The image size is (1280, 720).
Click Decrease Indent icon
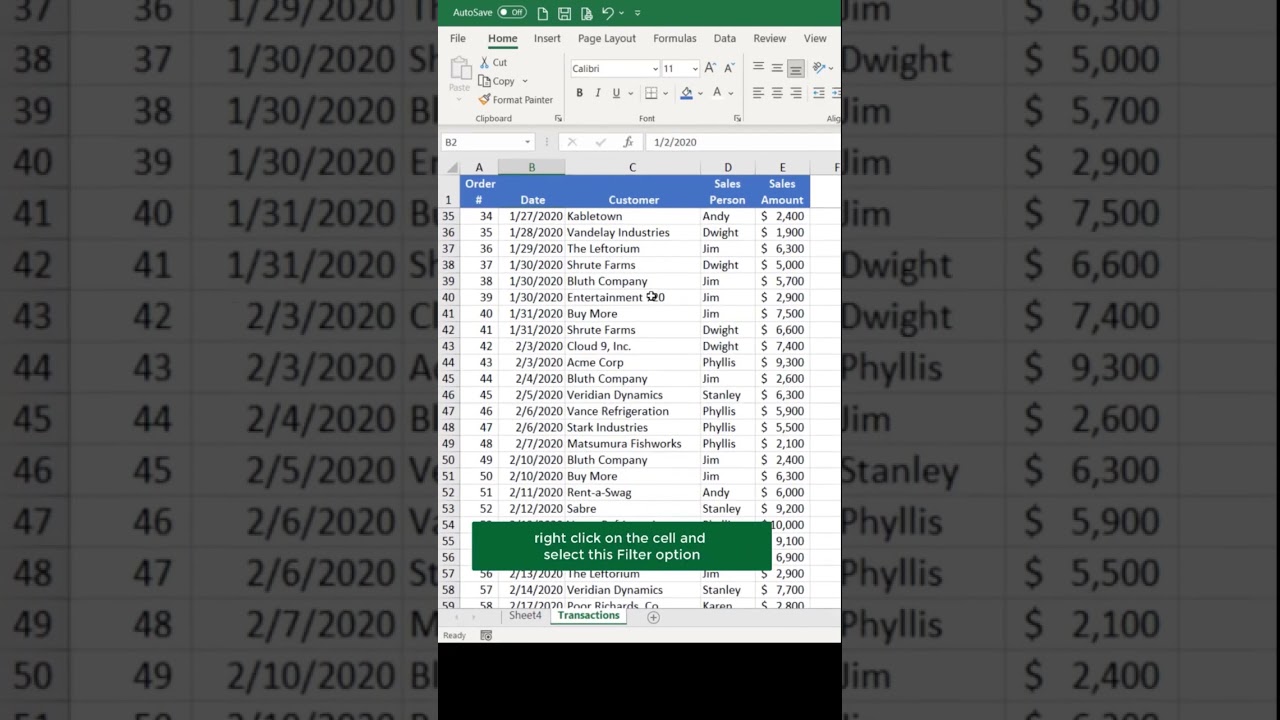click(x=819, y=93)
